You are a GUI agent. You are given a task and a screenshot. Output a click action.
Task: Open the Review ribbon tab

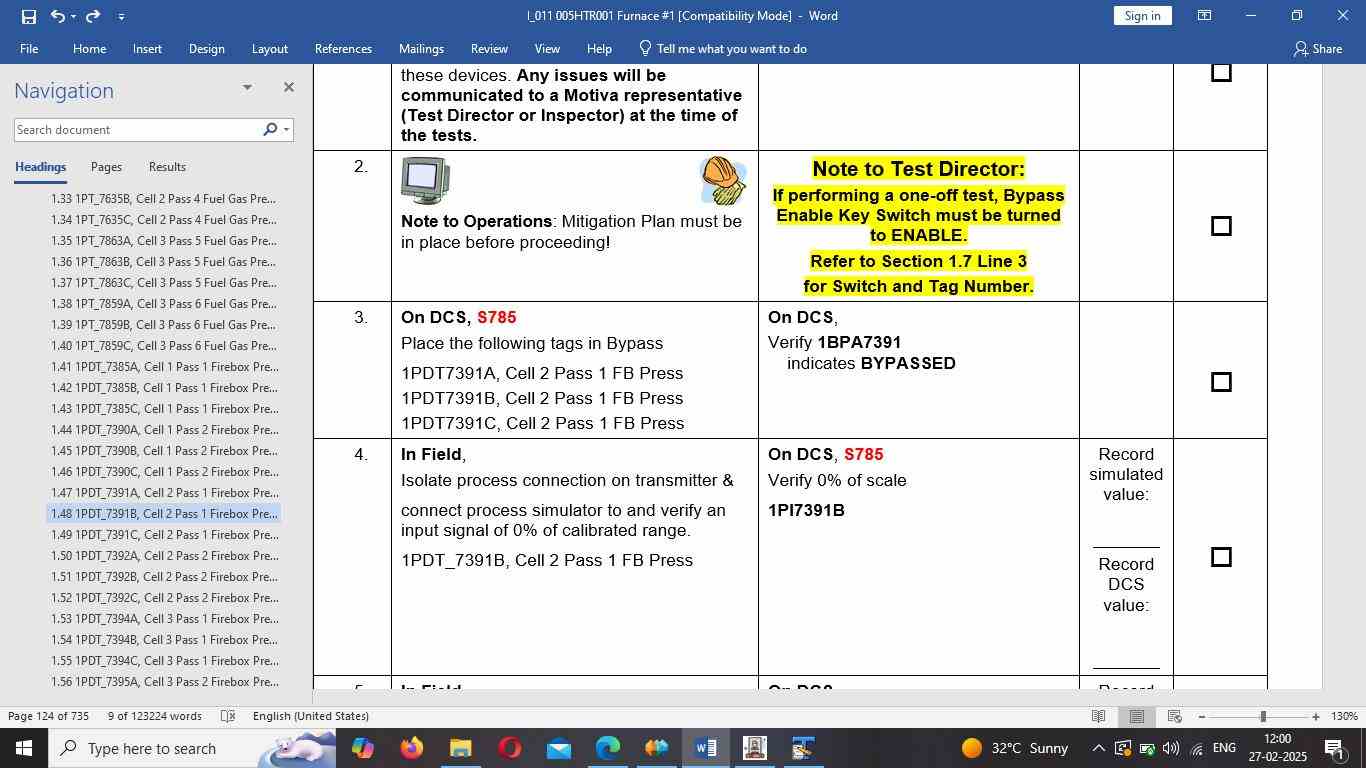489,48
